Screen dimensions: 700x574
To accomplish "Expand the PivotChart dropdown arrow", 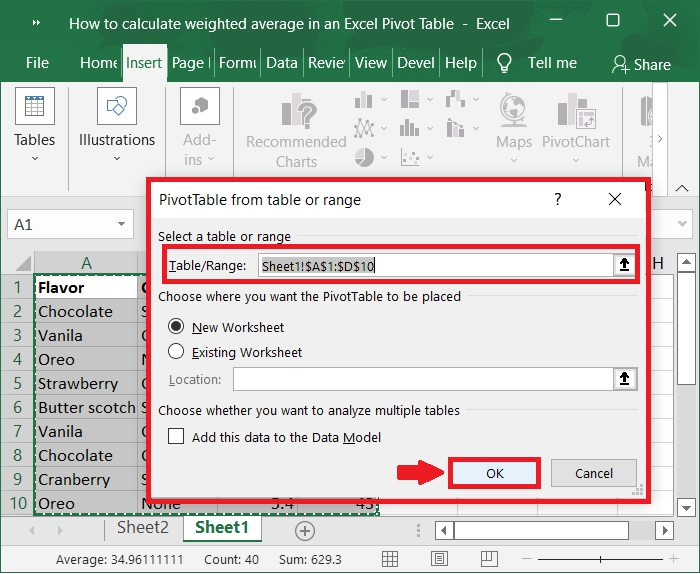I will click(x=576, y=160).
